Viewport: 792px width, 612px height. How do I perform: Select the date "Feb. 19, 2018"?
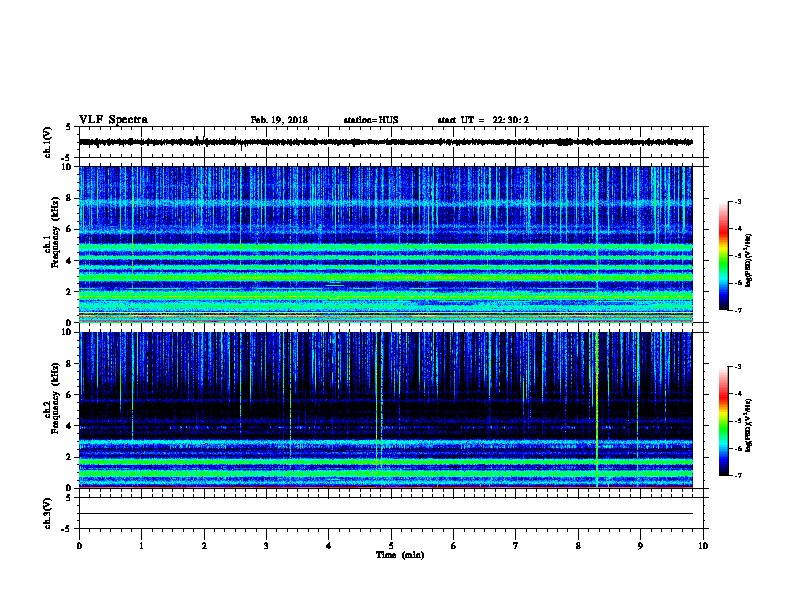279,120
